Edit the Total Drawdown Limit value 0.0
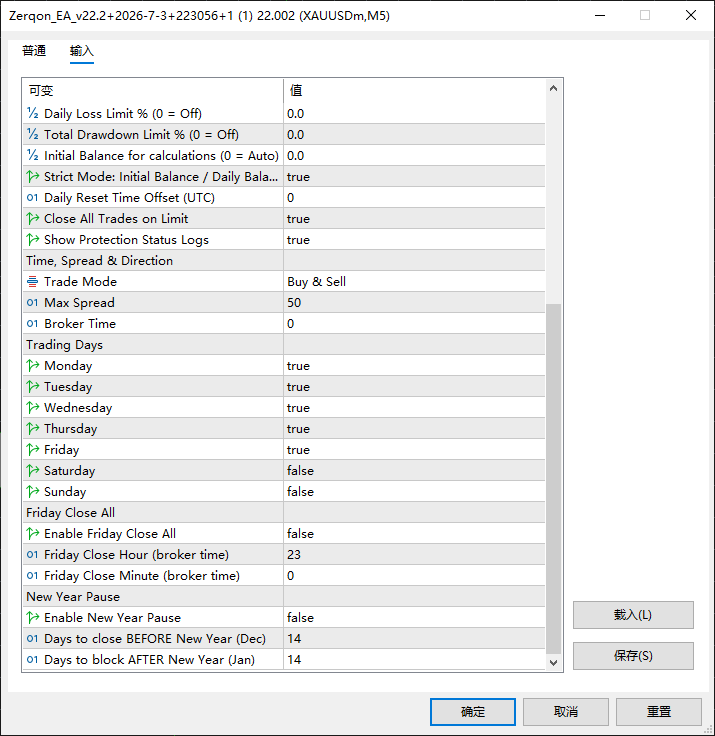 click(x=414, y=135)
